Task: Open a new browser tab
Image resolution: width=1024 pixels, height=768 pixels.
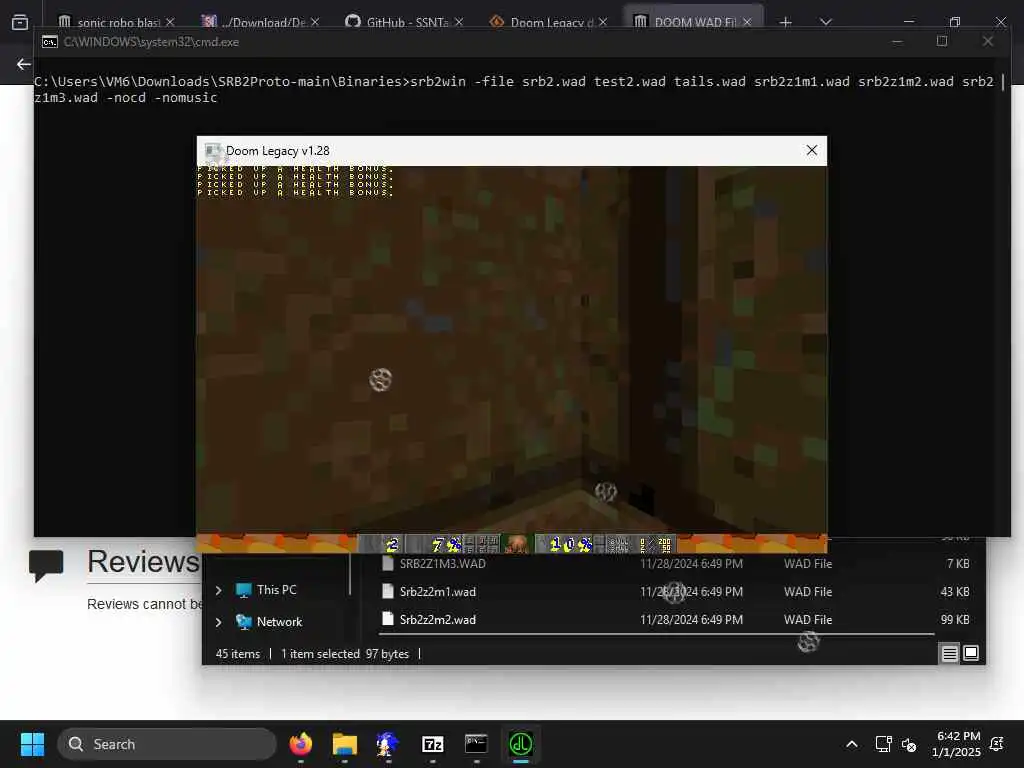Action: click(786, 22)
